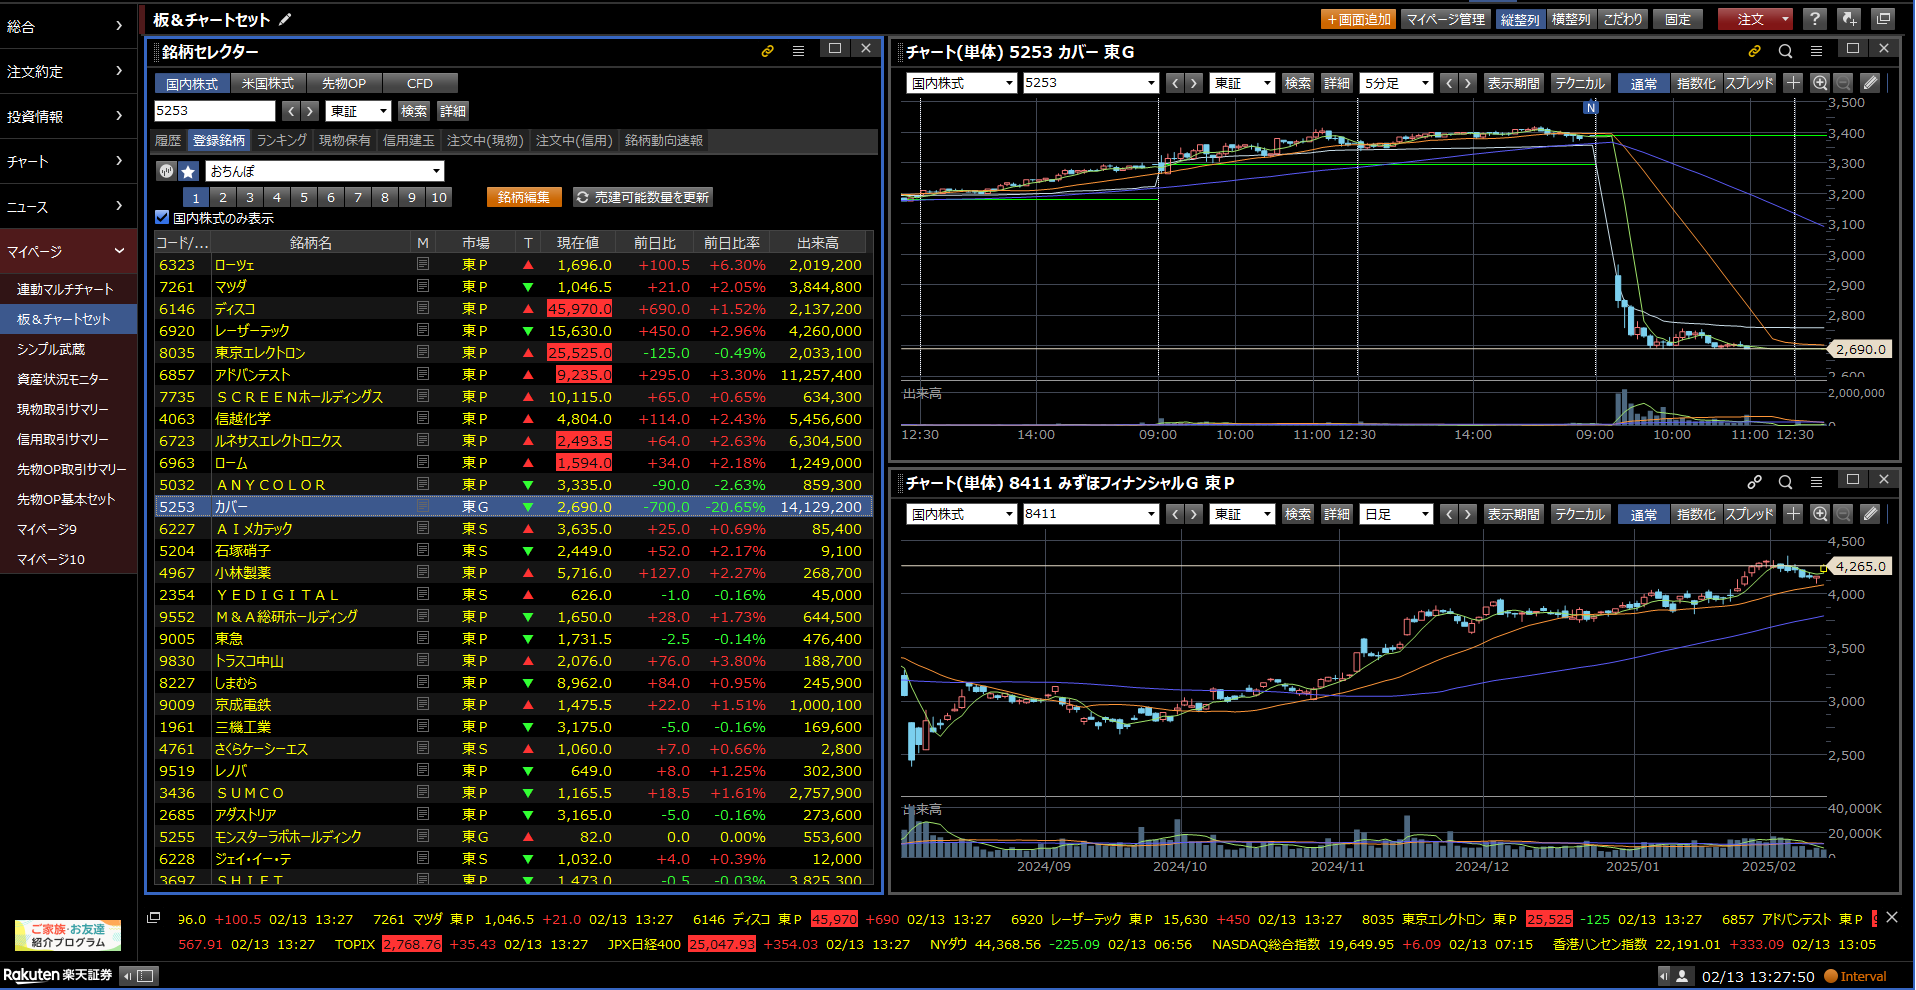
Task: Click the memo icon in the 6323 ローツェ row
Action: 423,265
